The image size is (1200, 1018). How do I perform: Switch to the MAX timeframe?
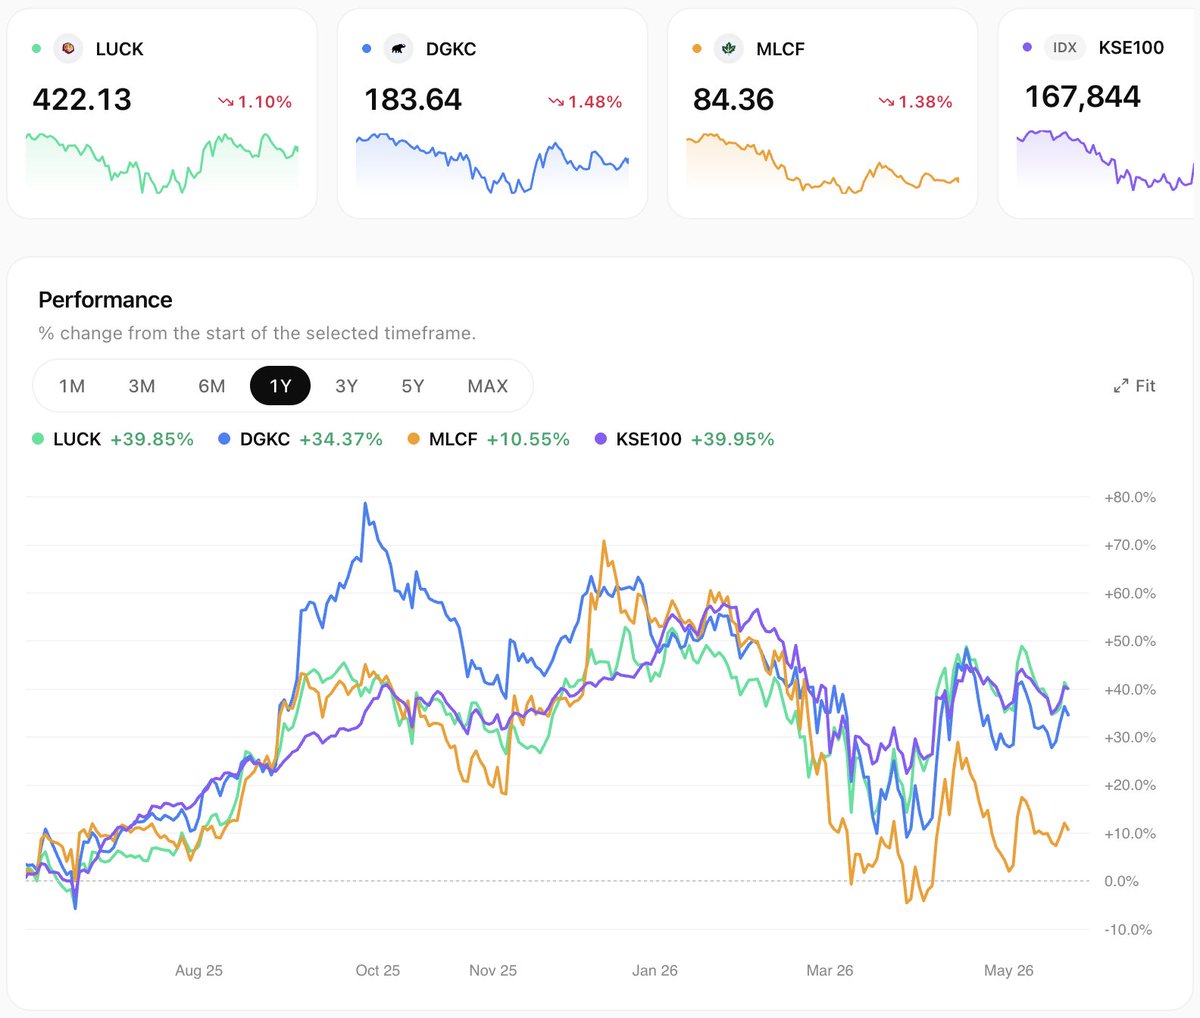point(488,386)
